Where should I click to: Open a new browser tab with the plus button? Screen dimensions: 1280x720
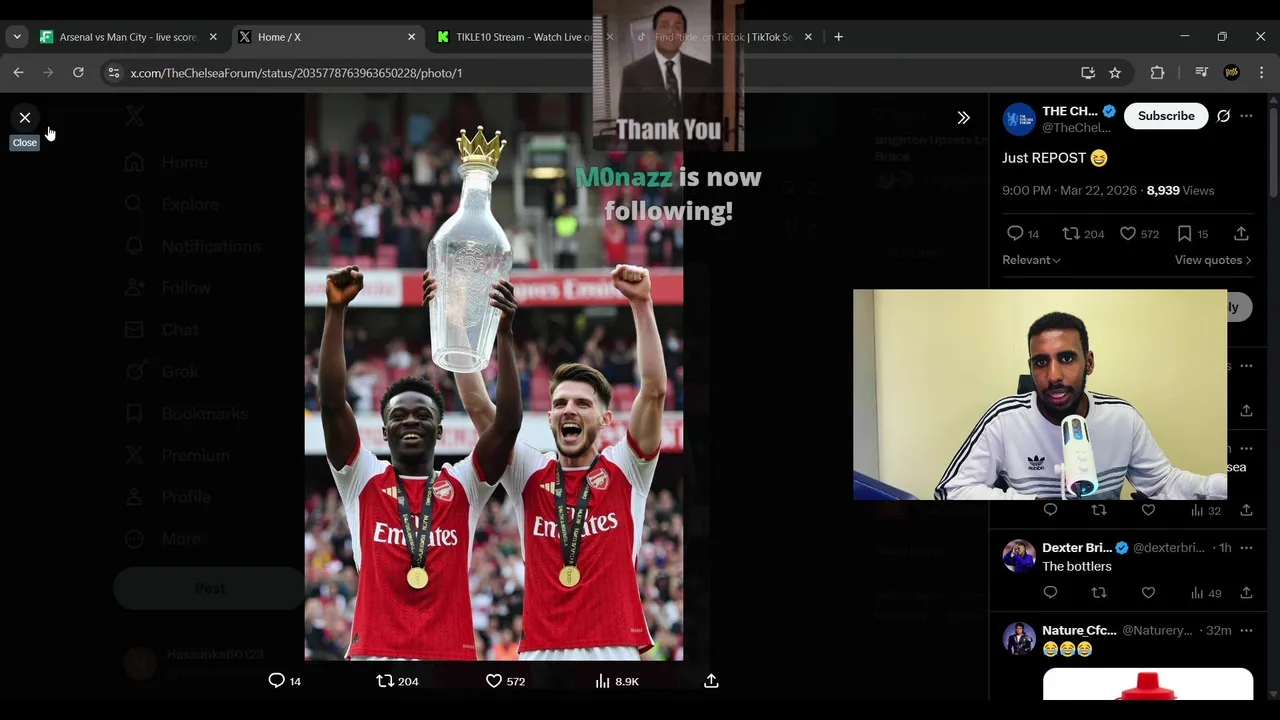838,37
